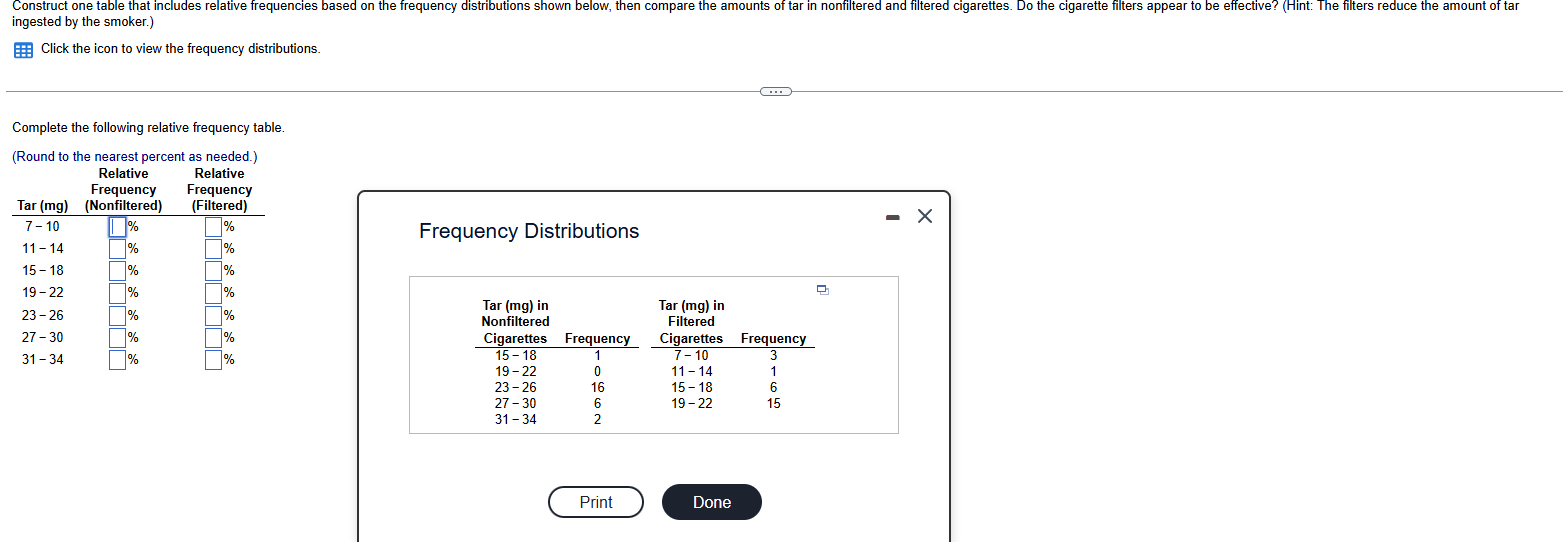Open the frequency distributions table icon
1563x542 pixels.
point(23,50)
